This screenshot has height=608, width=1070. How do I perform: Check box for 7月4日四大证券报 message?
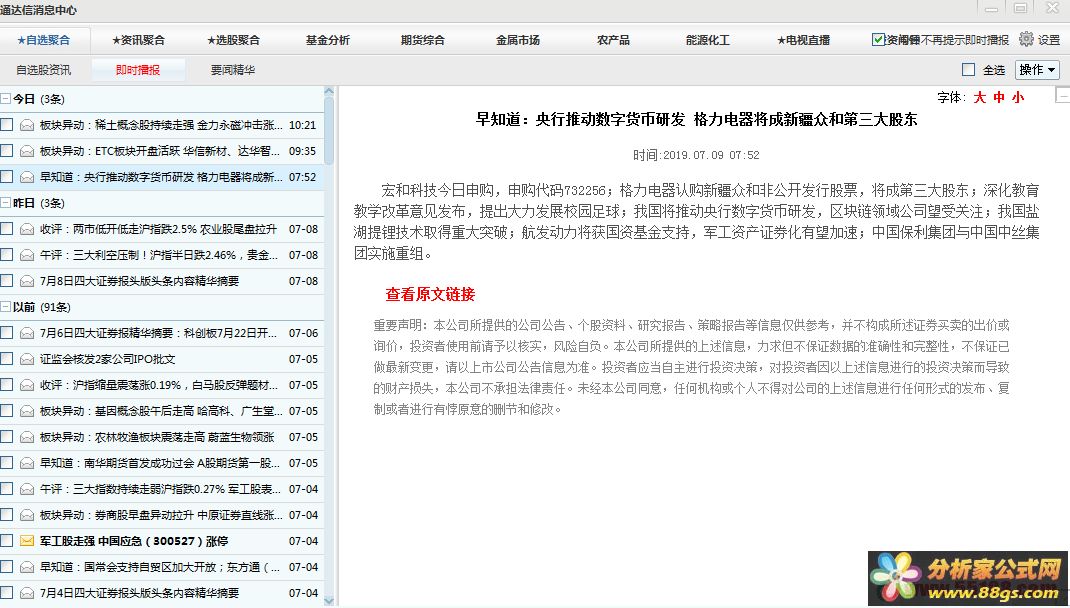pos(7,592)
